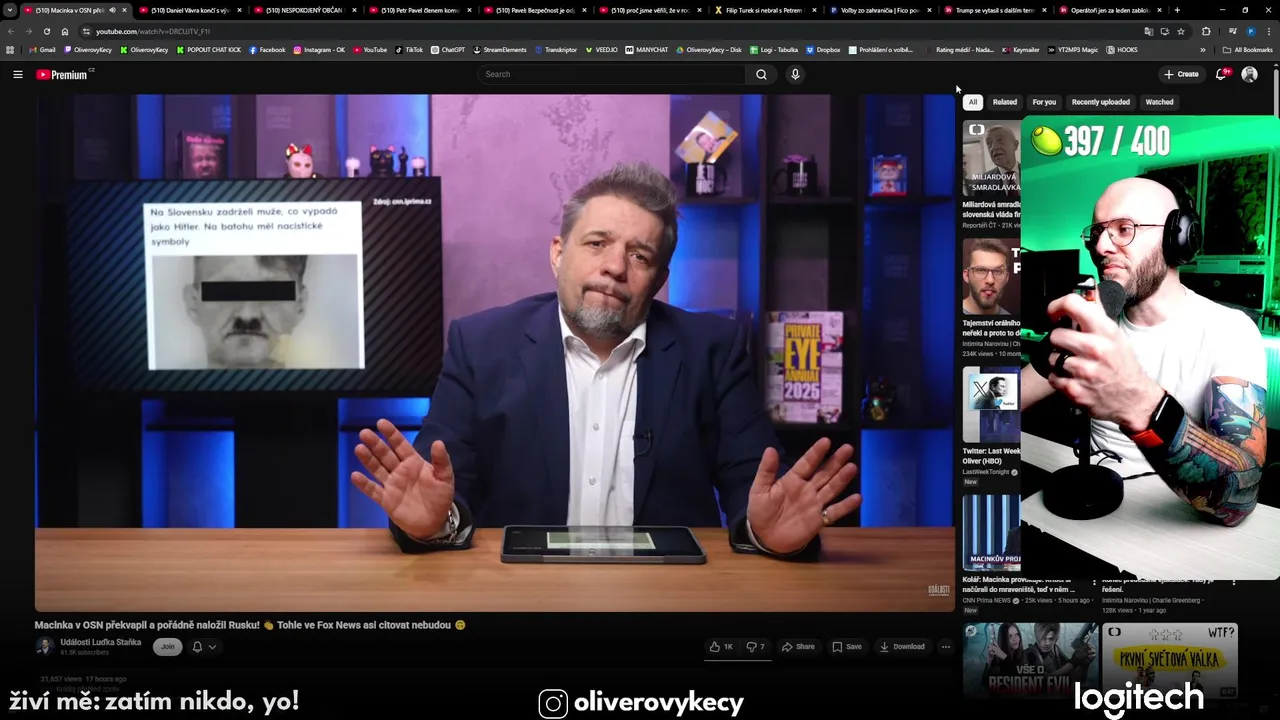Switch to Trump se vytasil browser tab
Screen dimensions: 1280x720
[x=994, y=10]
